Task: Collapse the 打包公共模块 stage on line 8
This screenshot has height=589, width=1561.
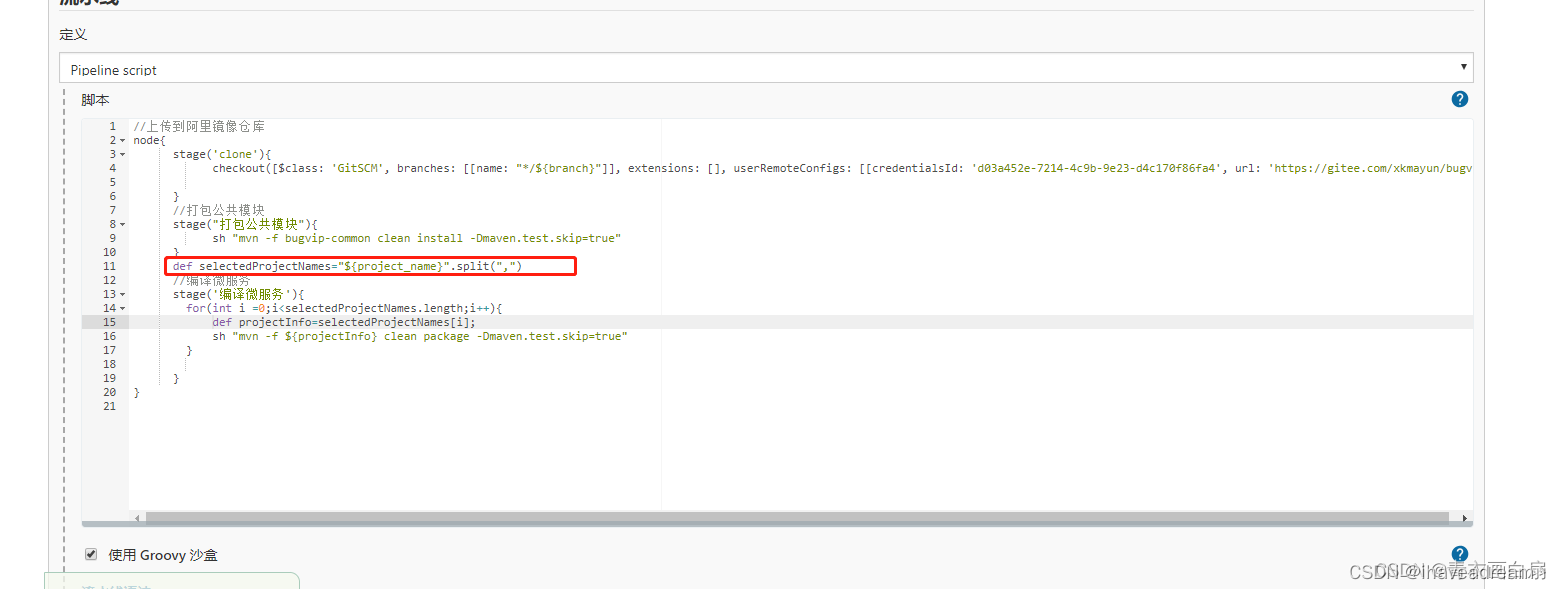Action: coord(120,224)
